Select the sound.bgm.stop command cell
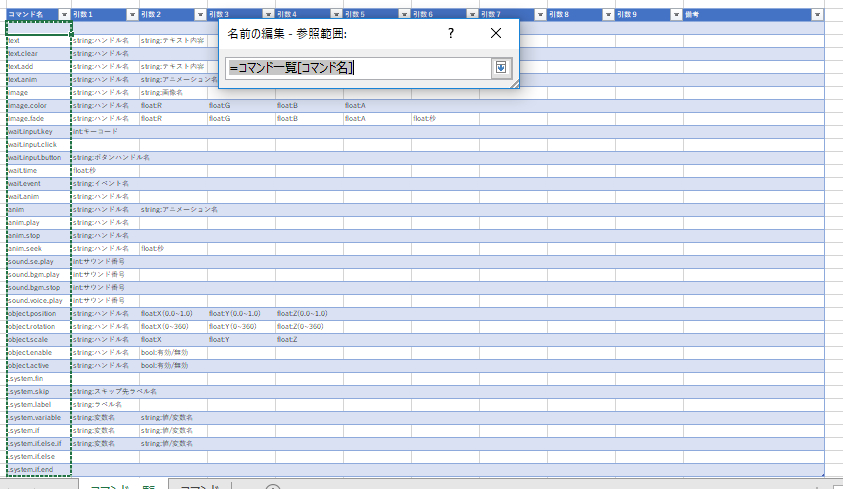Screen dimensions: 843x489 point(39,287)
